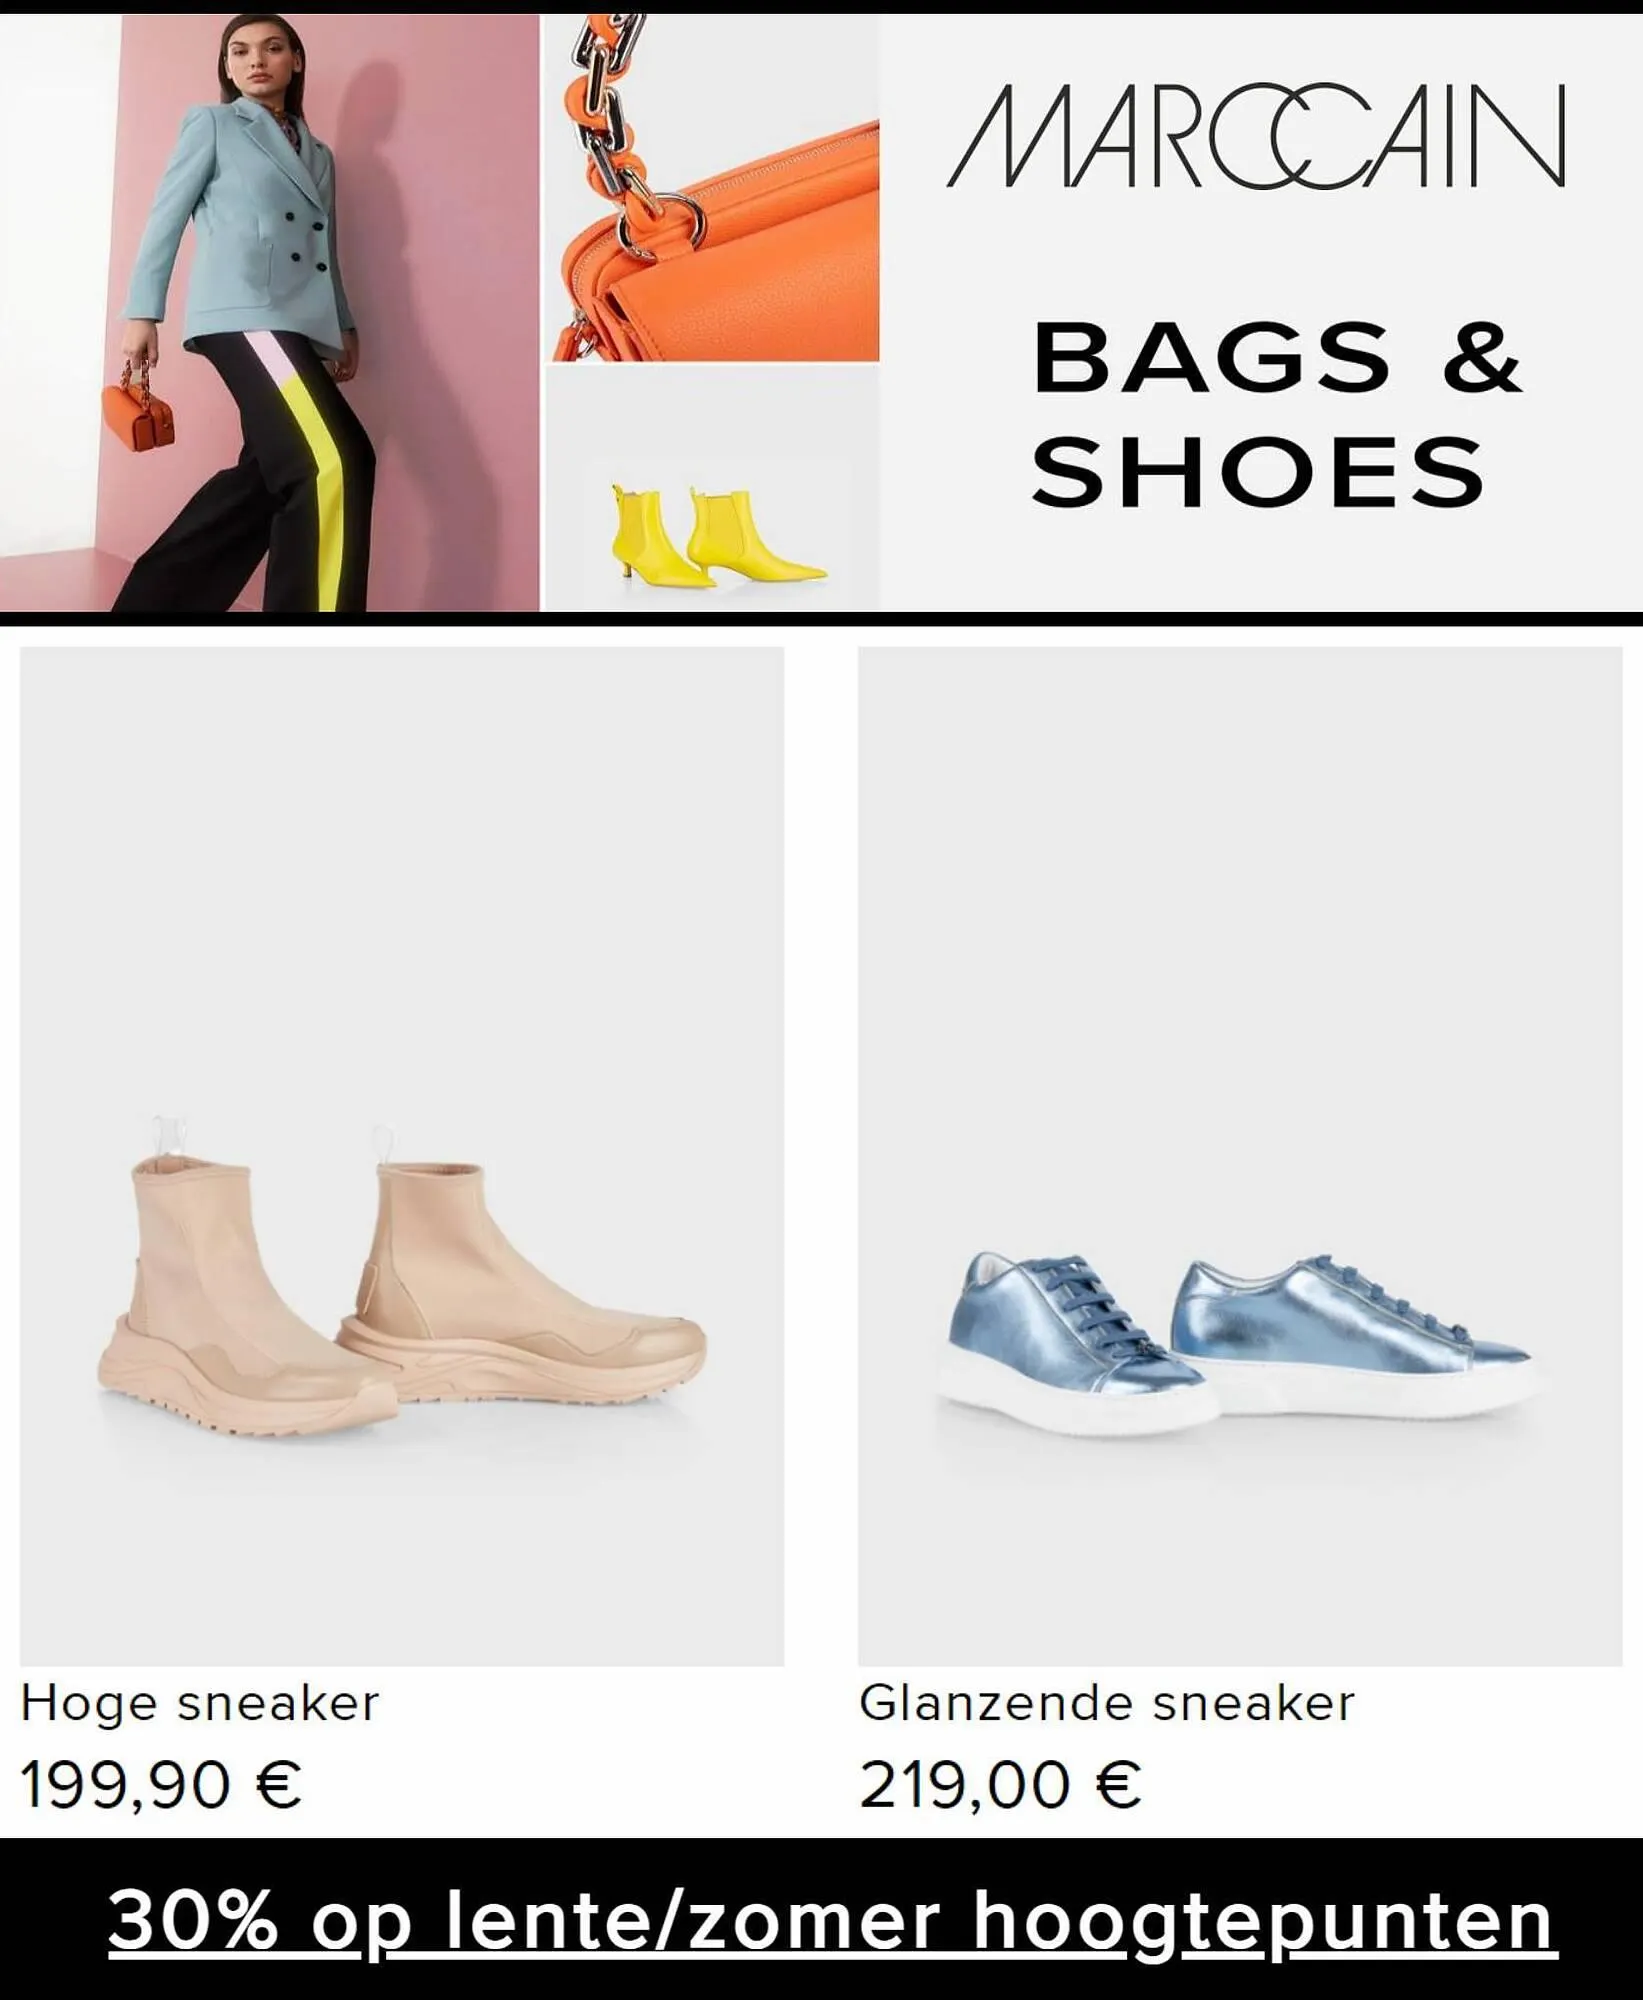Open the metallic blue sneaker product image
The width and height of the screenshot is (1643, 2000).
(1240, 1155)
